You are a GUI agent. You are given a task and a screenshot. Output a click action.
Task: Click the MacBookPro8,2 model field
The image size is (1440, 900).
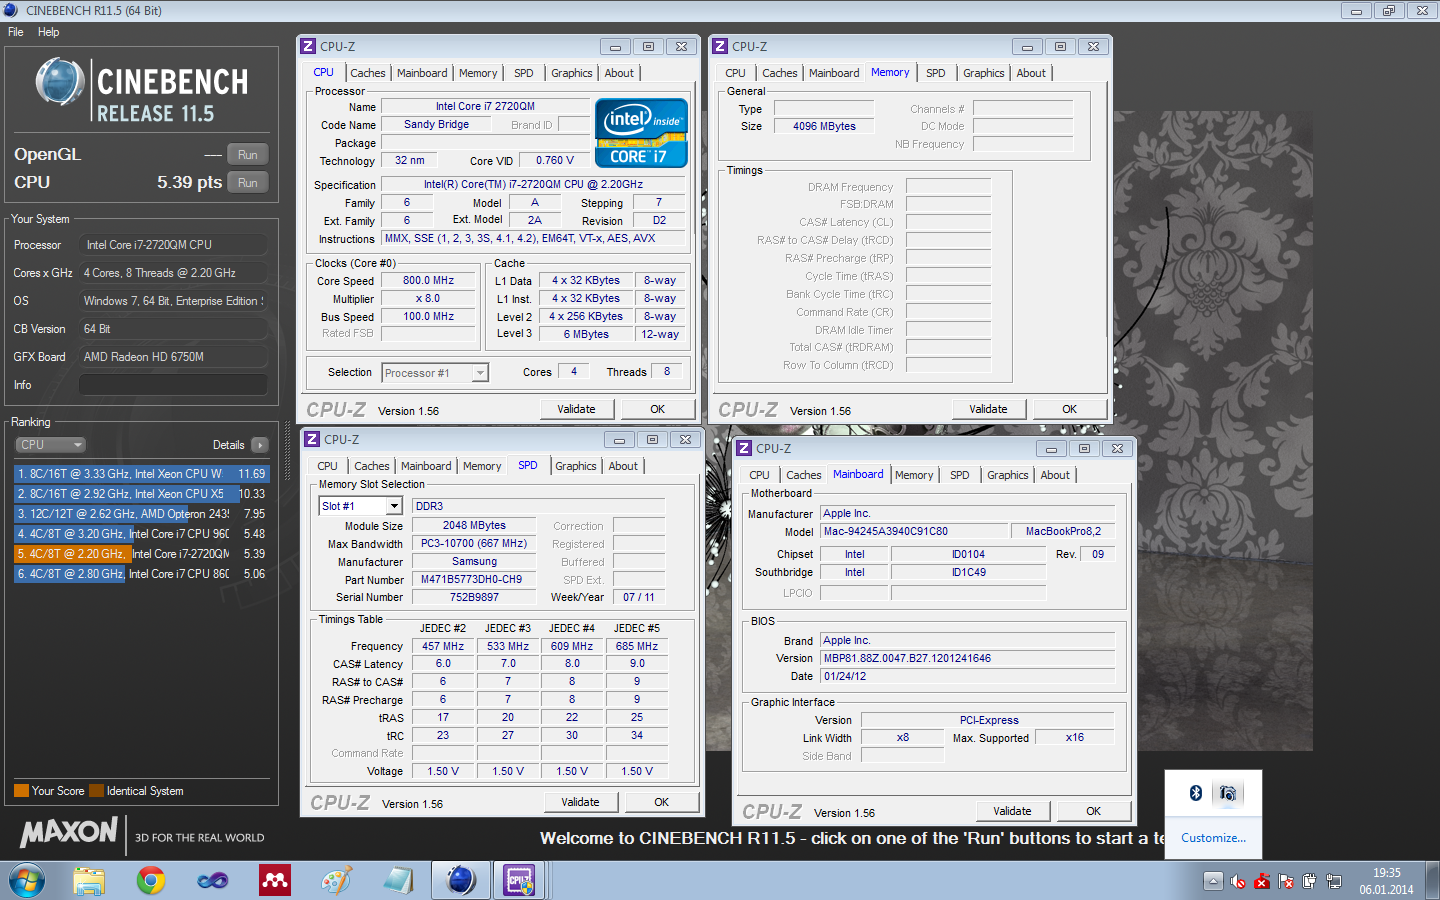pyautogui.click(x=1063, y=531)
